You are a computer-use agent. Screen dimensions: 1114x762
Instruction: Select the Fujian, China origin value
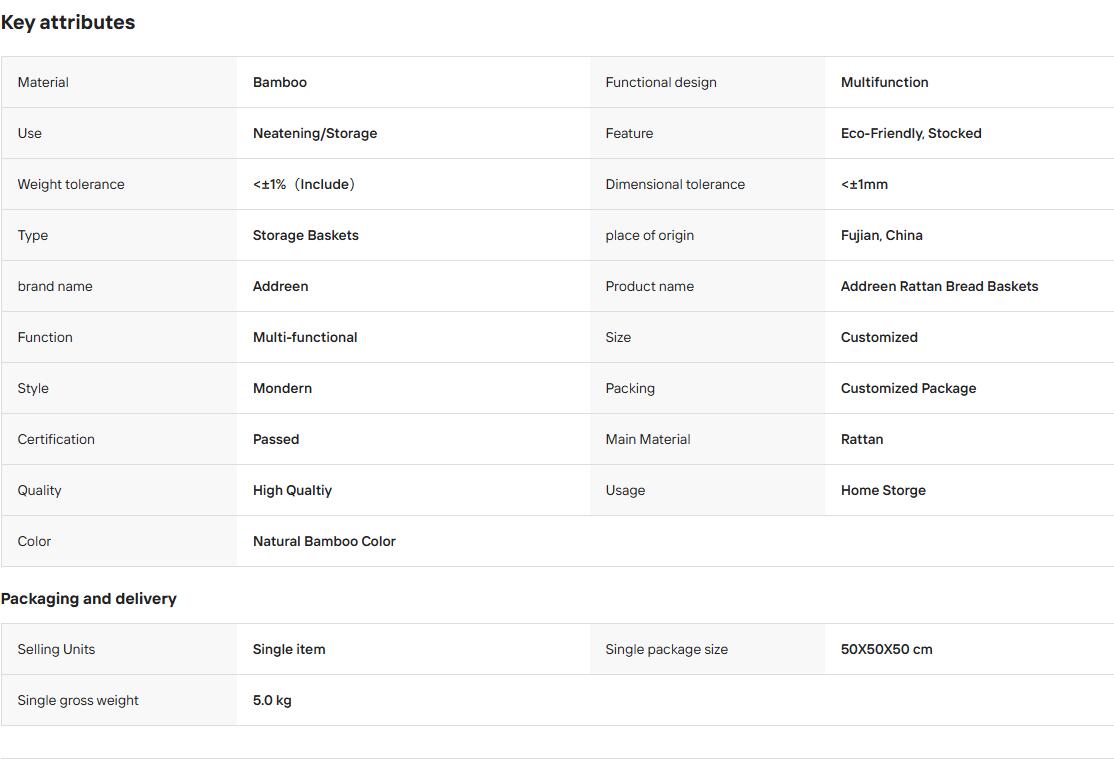(882, 236)
